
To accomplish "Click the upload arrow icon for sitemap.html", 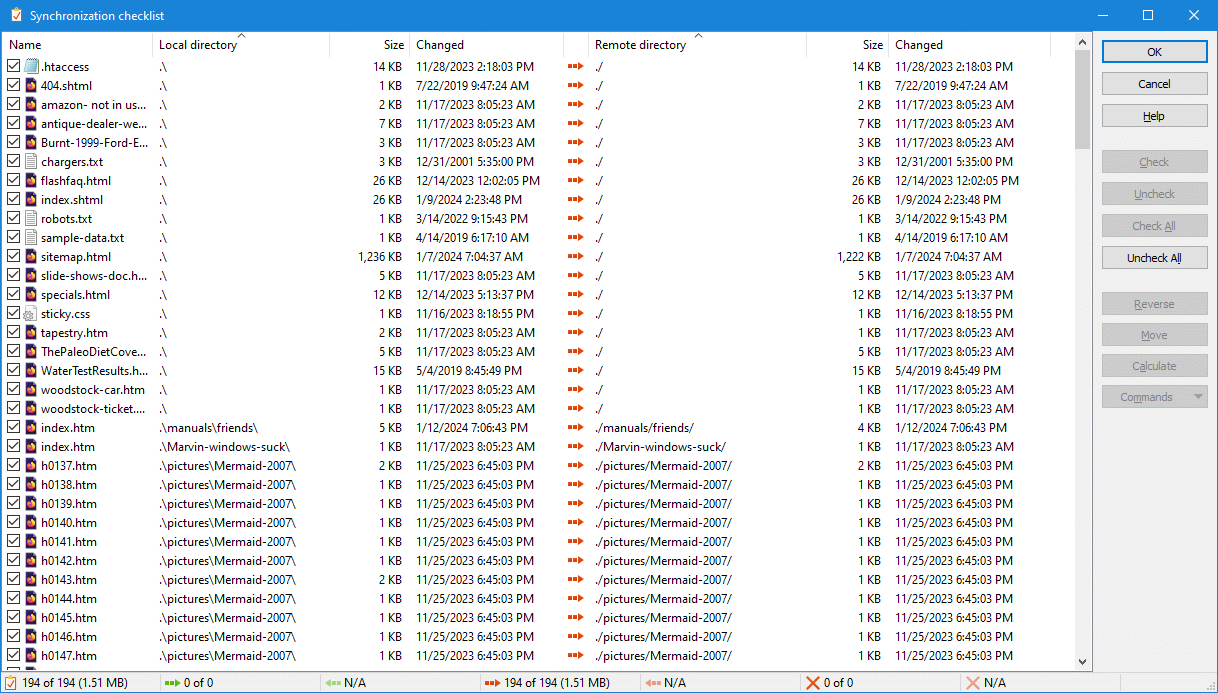I will (x=575, y=257).
